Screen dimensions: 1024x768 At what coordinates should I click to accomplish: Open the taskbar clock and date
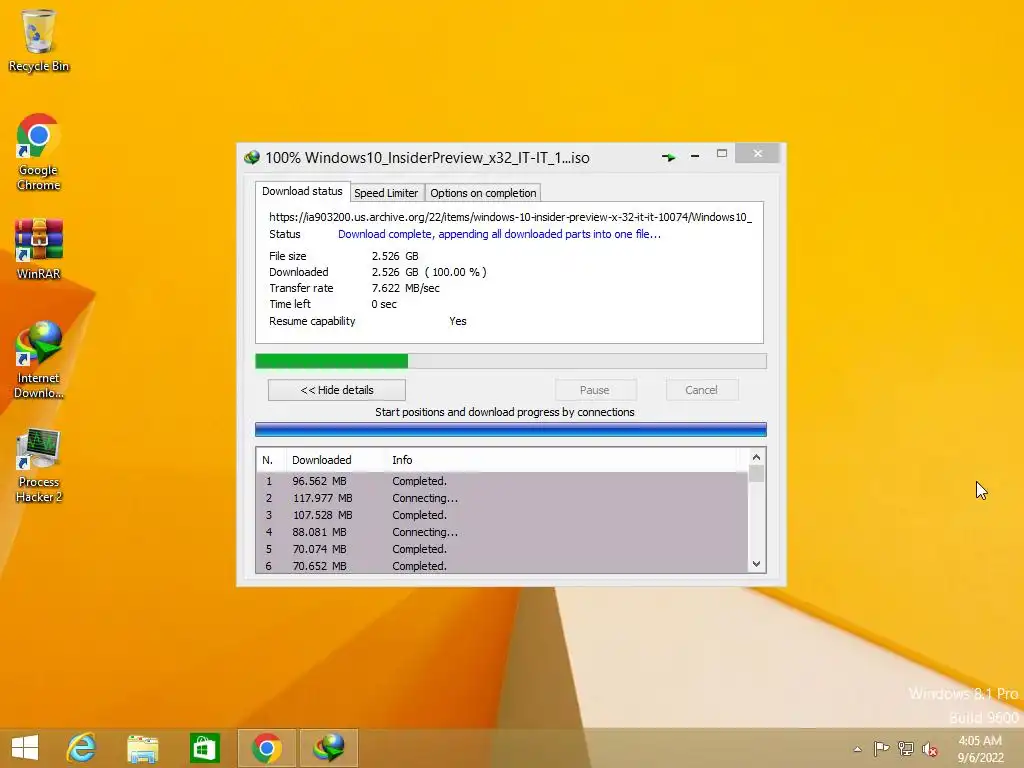tap(980, 749)
